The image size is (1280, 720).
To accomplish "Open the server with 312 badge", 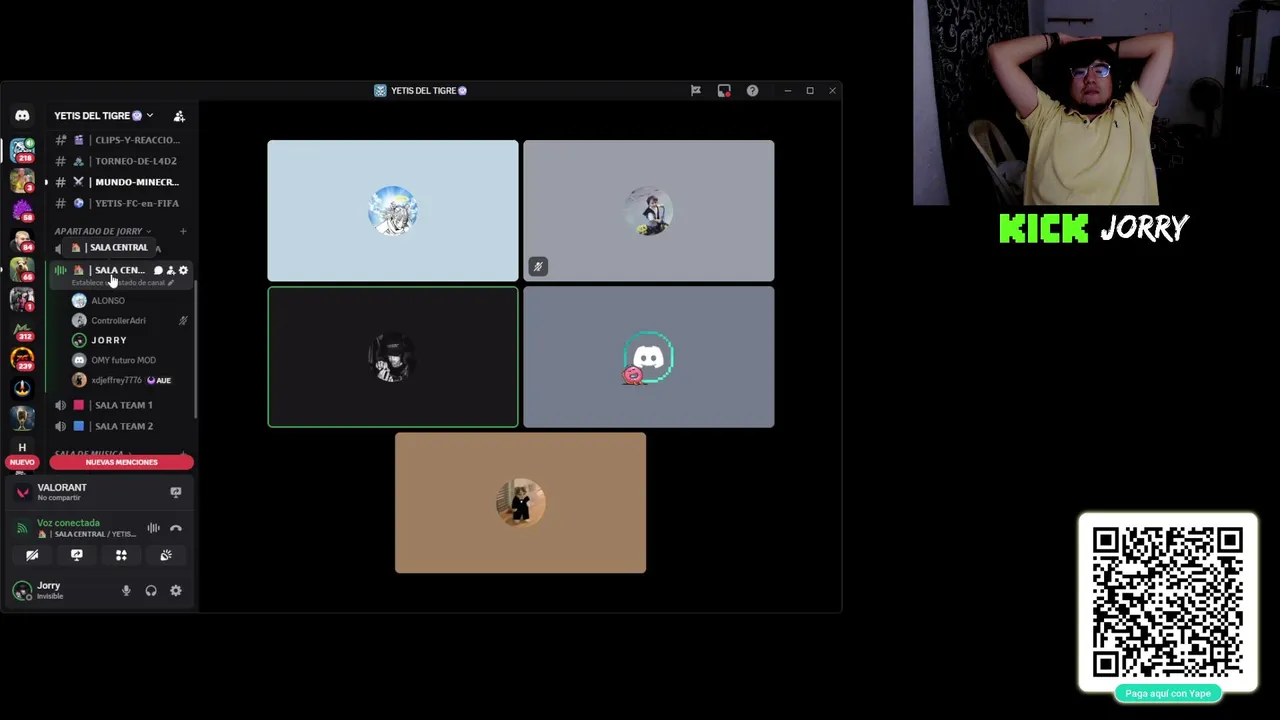I will (22, 329).
